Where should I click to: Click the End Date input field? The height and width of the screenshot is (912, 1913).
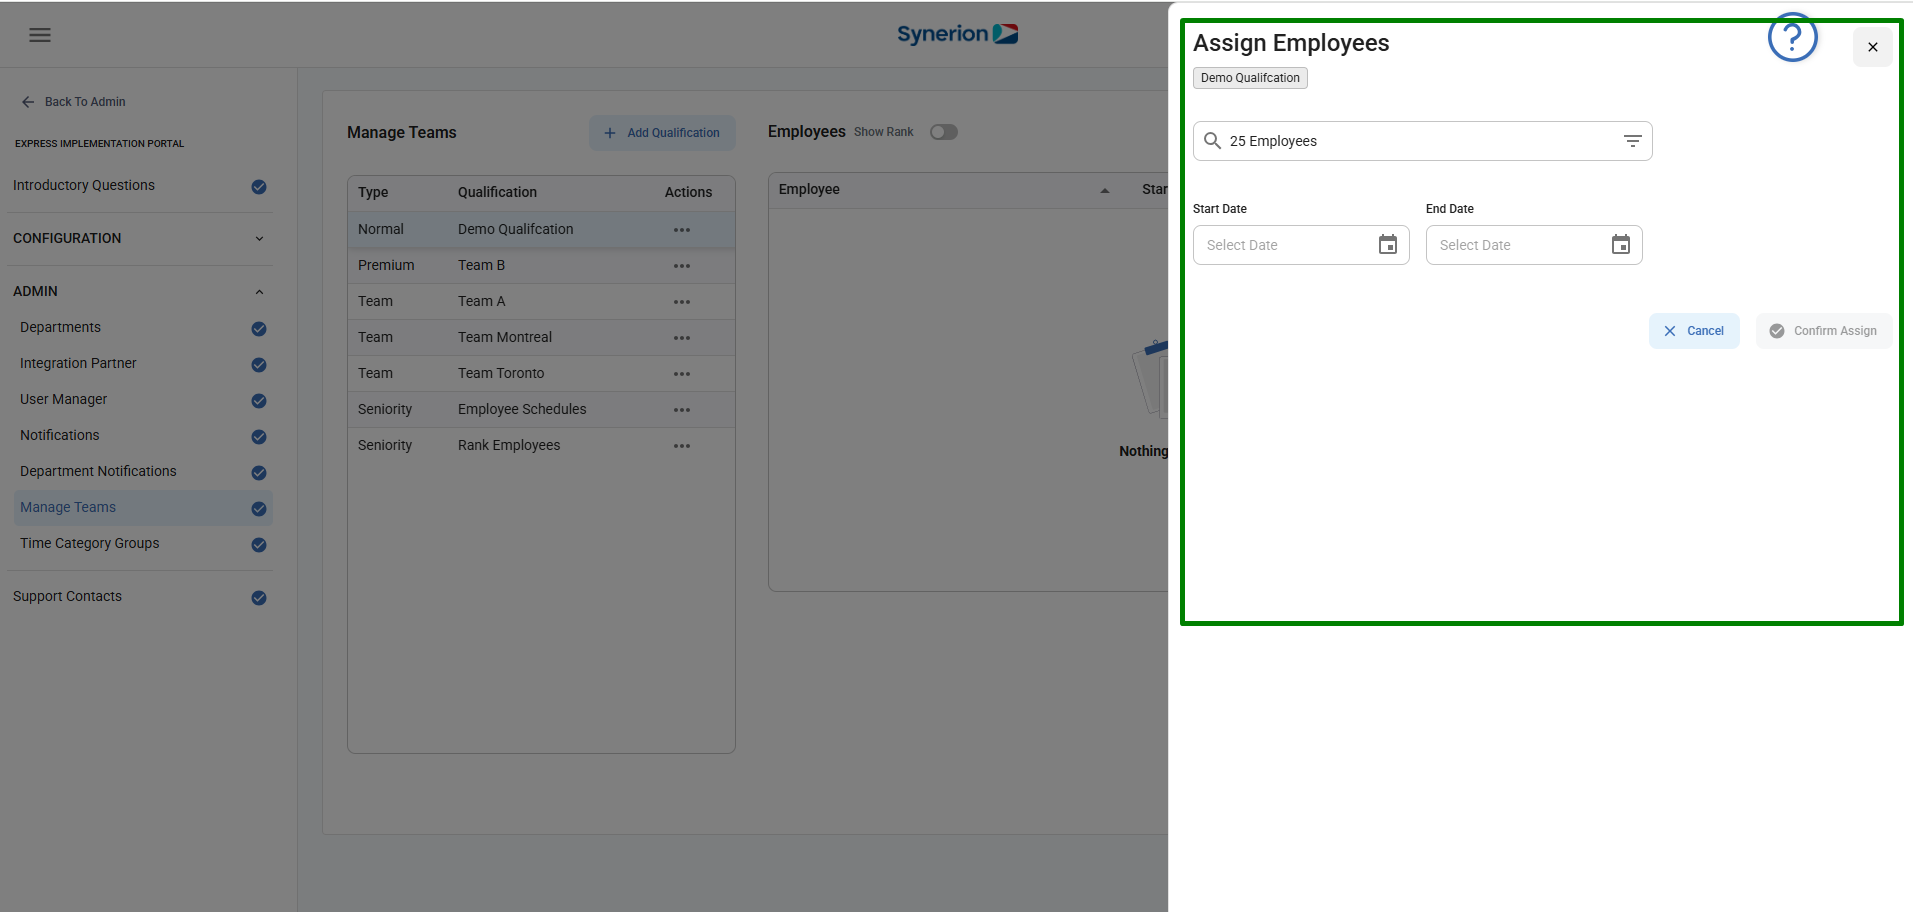coord(1534,245)
